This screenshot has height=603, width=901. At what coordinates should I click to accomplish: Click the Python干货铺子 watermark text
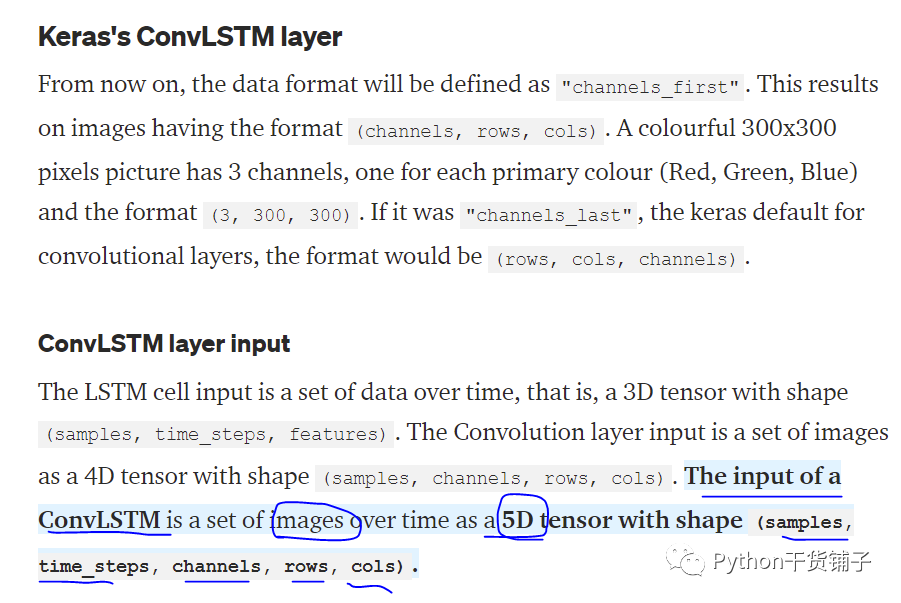[792, 561]
